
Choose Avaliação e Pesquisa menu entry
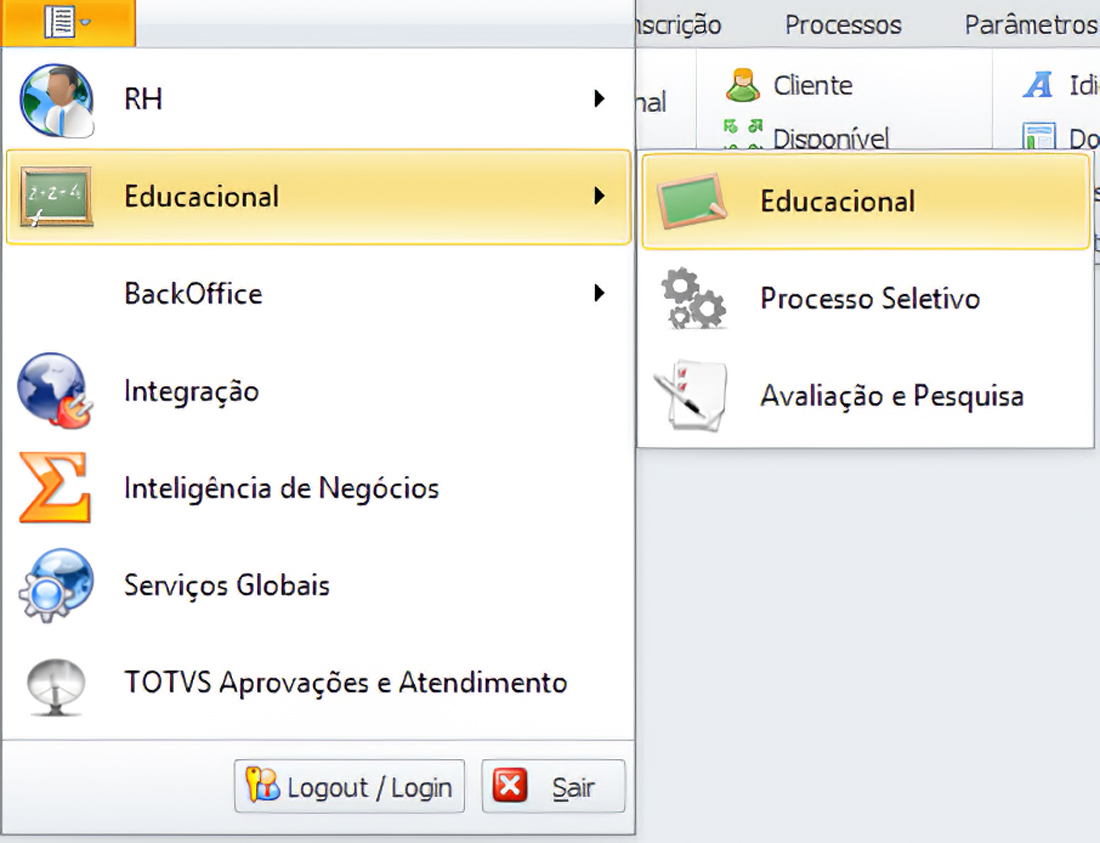891,396
